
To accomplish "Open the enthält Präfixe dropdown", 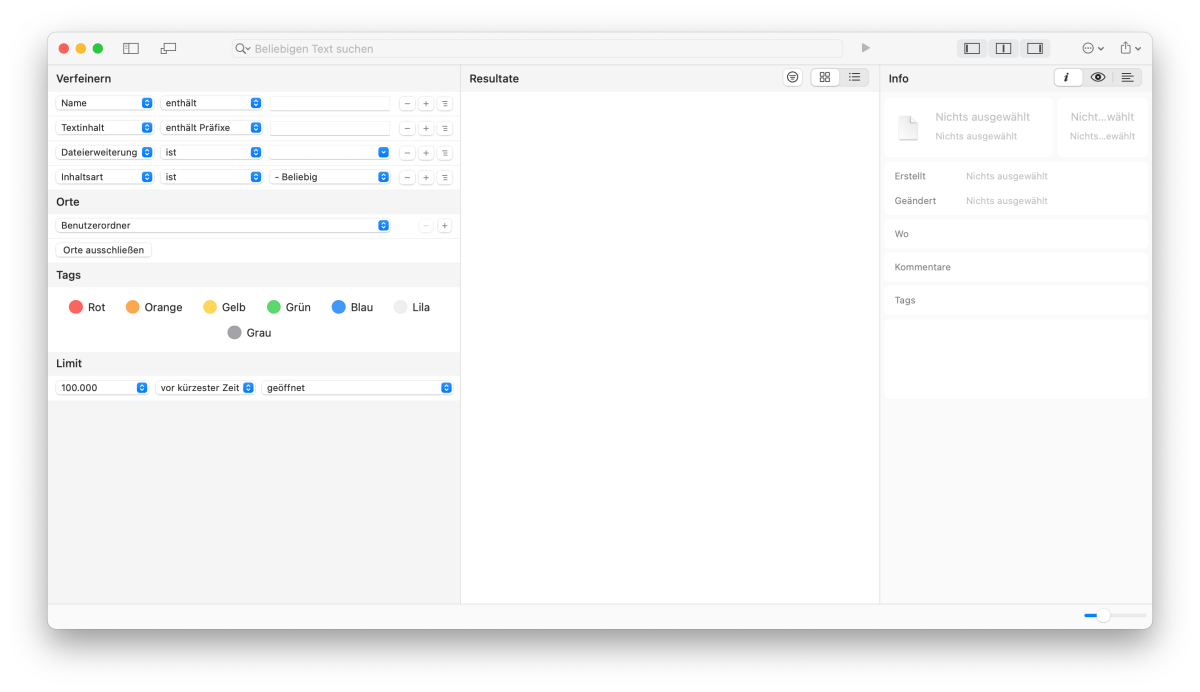I will (x=211, y=128).
